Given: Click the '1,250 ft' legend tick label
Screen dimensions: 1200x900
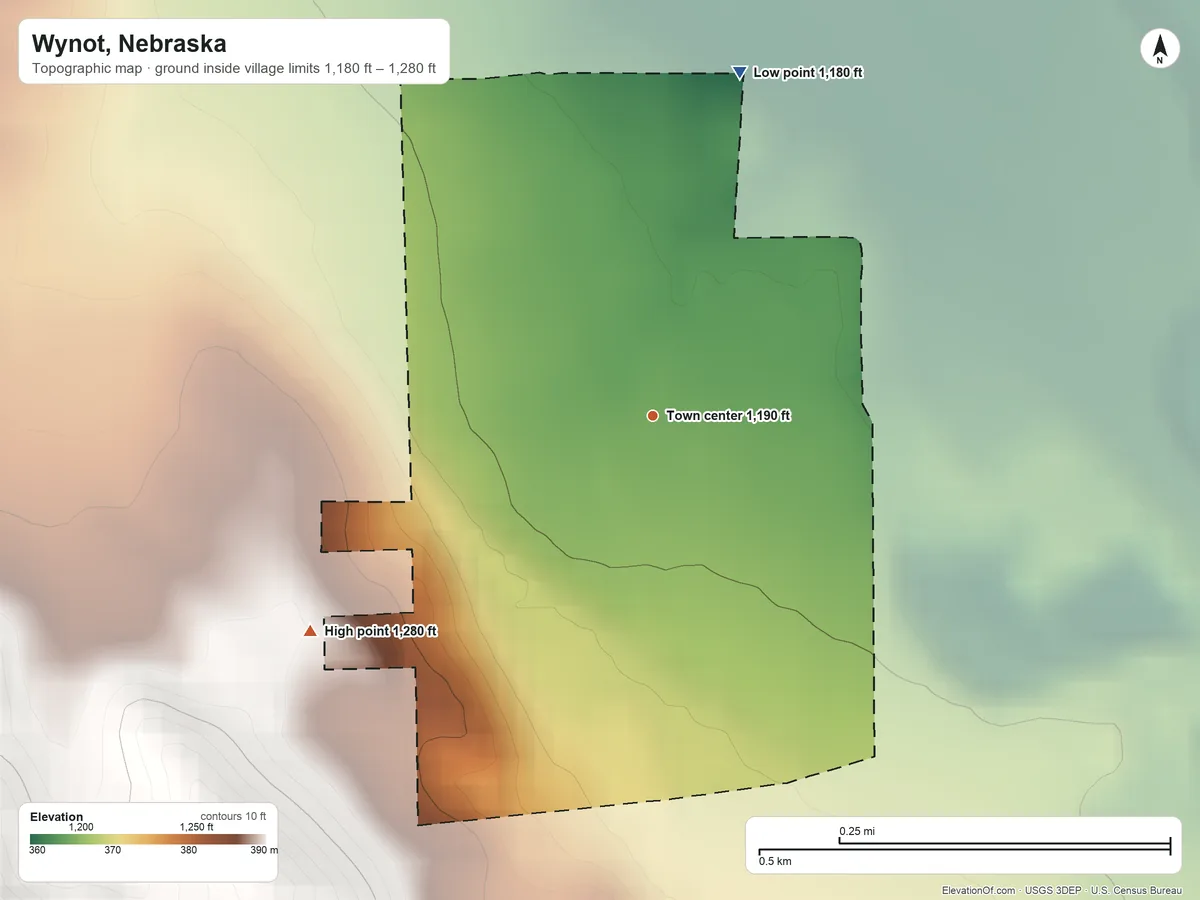Looking at the screenshot, I should [x=196, y=827].
